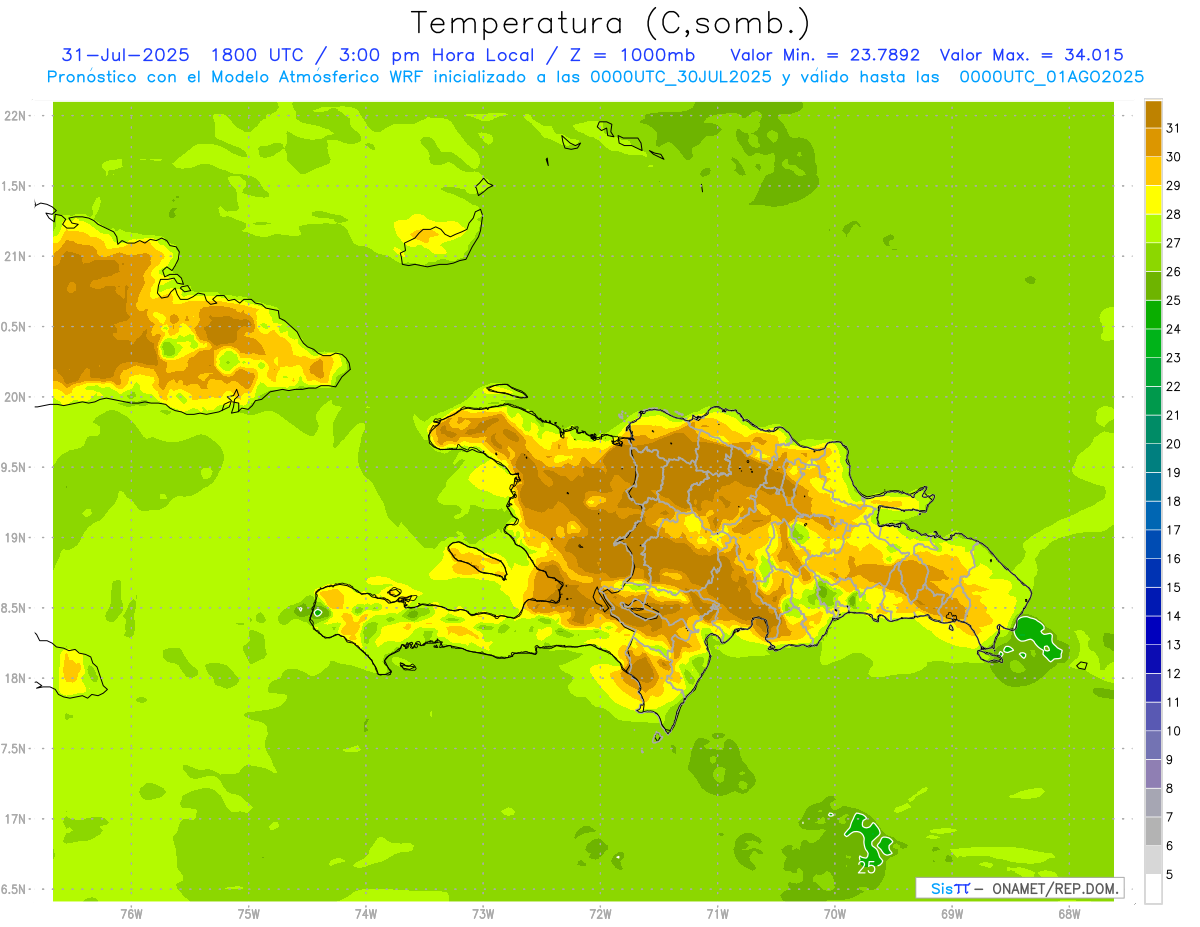Click colorbar label "31"
Viewport: 1200px width, 927px height.
coord(1173,128)
